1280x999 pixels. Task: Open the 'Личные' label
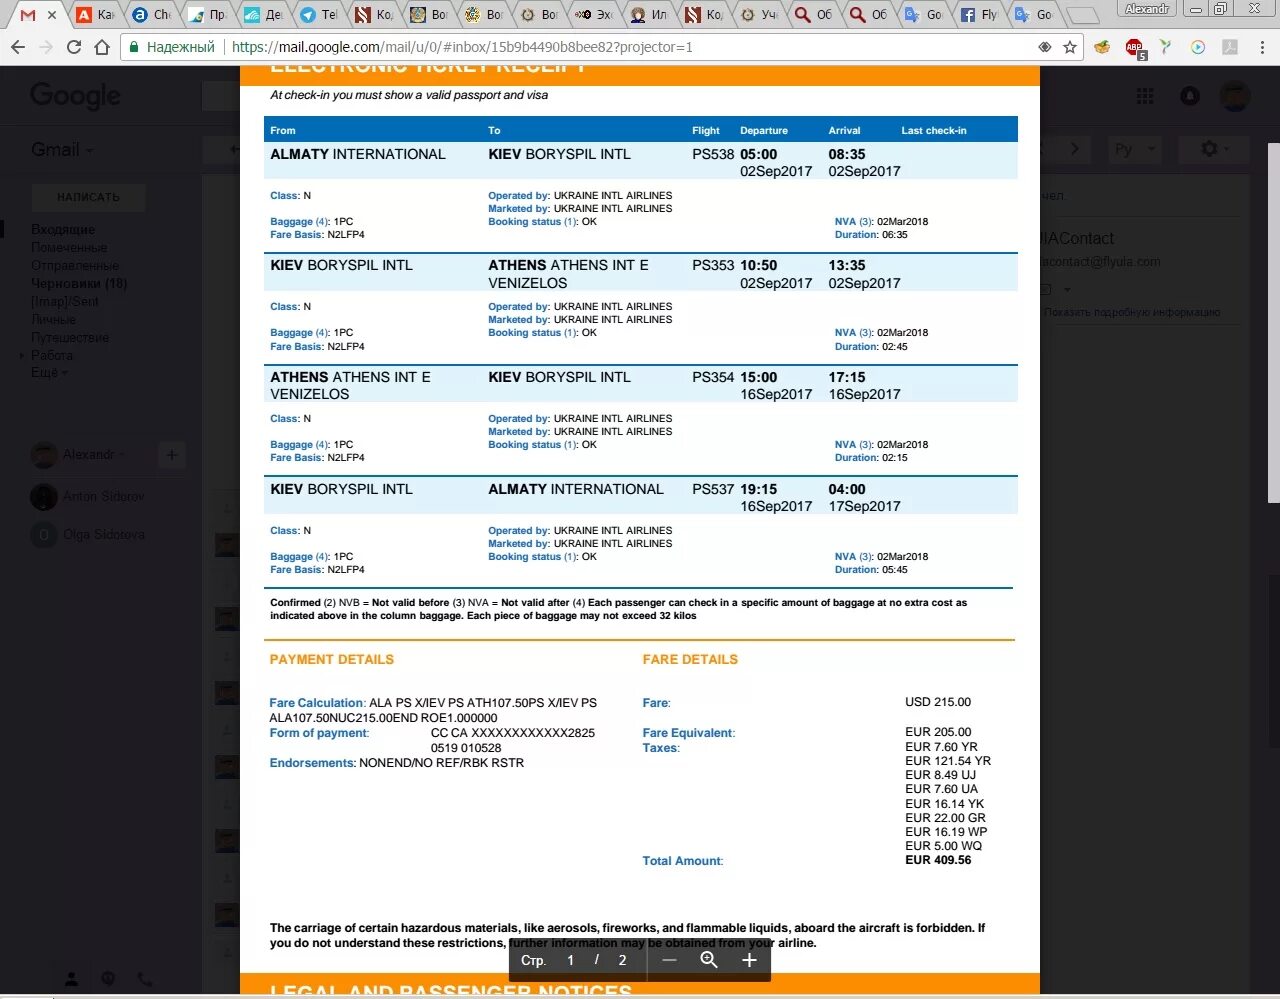(53, 320)
